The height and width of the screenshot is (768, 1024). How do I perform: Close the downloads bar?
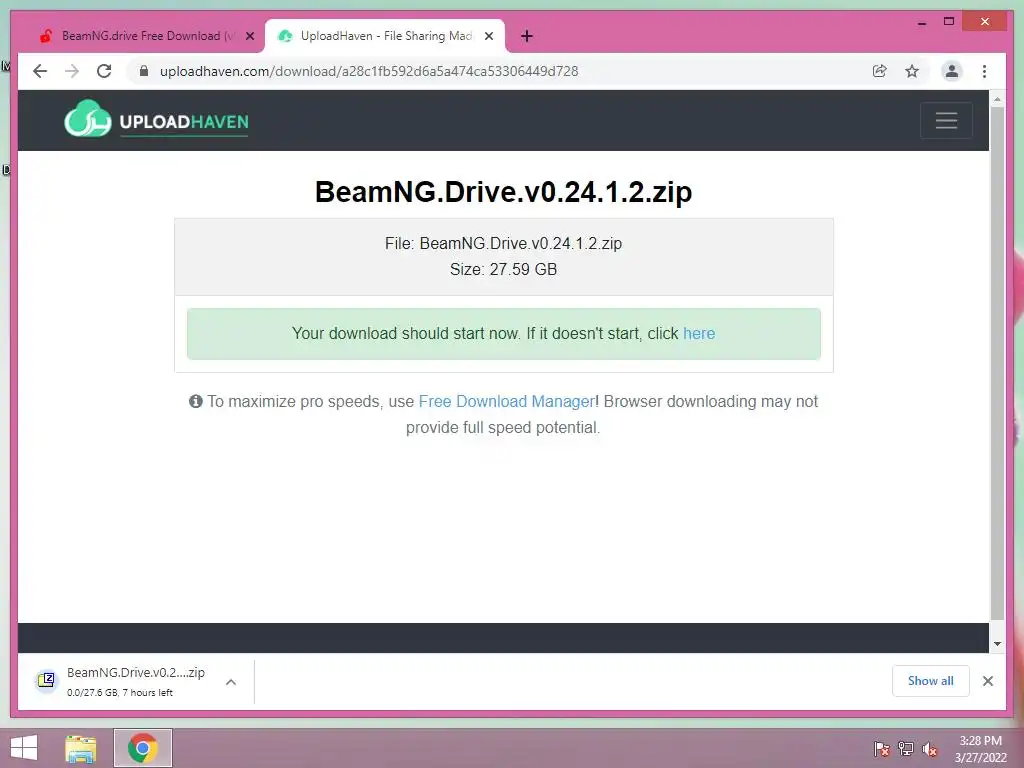[988, 681]
